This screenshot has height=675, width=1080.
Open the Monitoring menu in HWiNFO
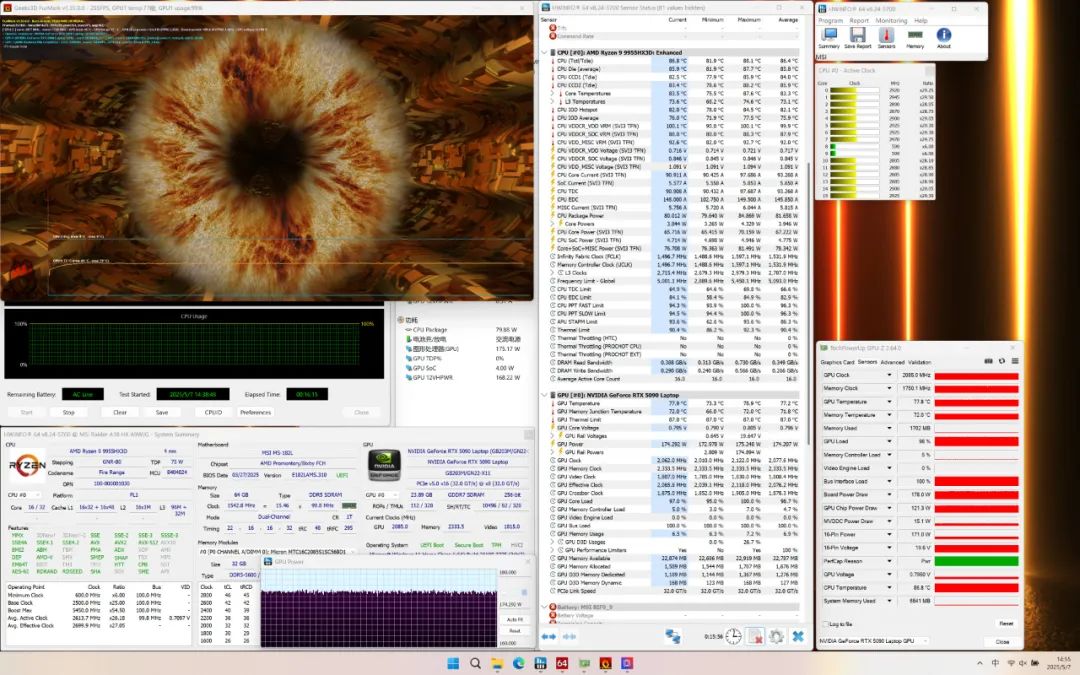(x=891, y=21)
